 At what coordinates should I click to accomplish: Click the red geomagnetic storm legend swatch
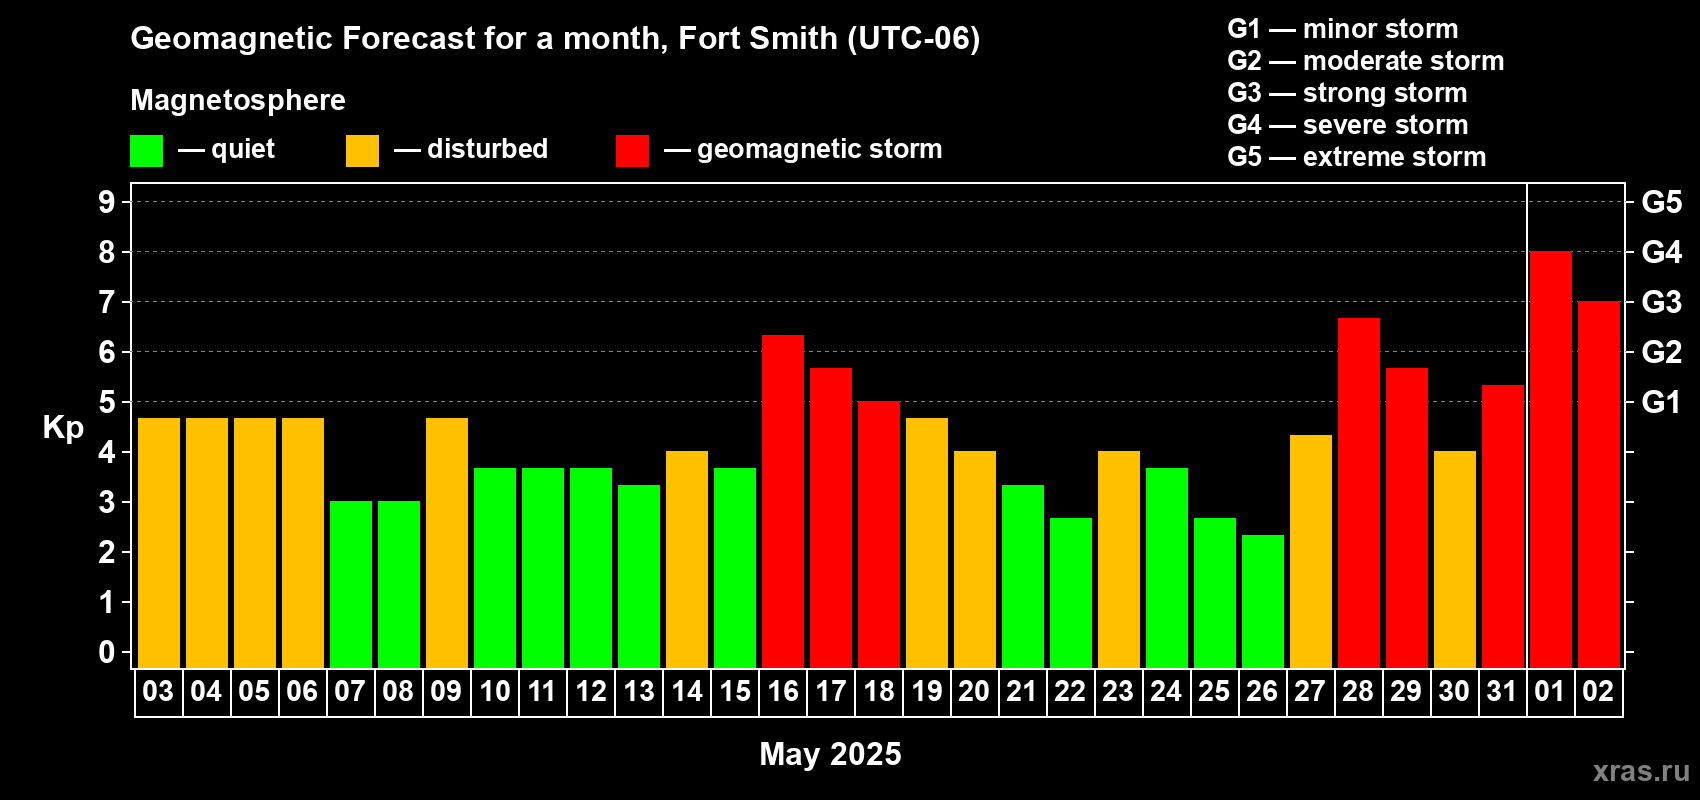click(633, 151)
